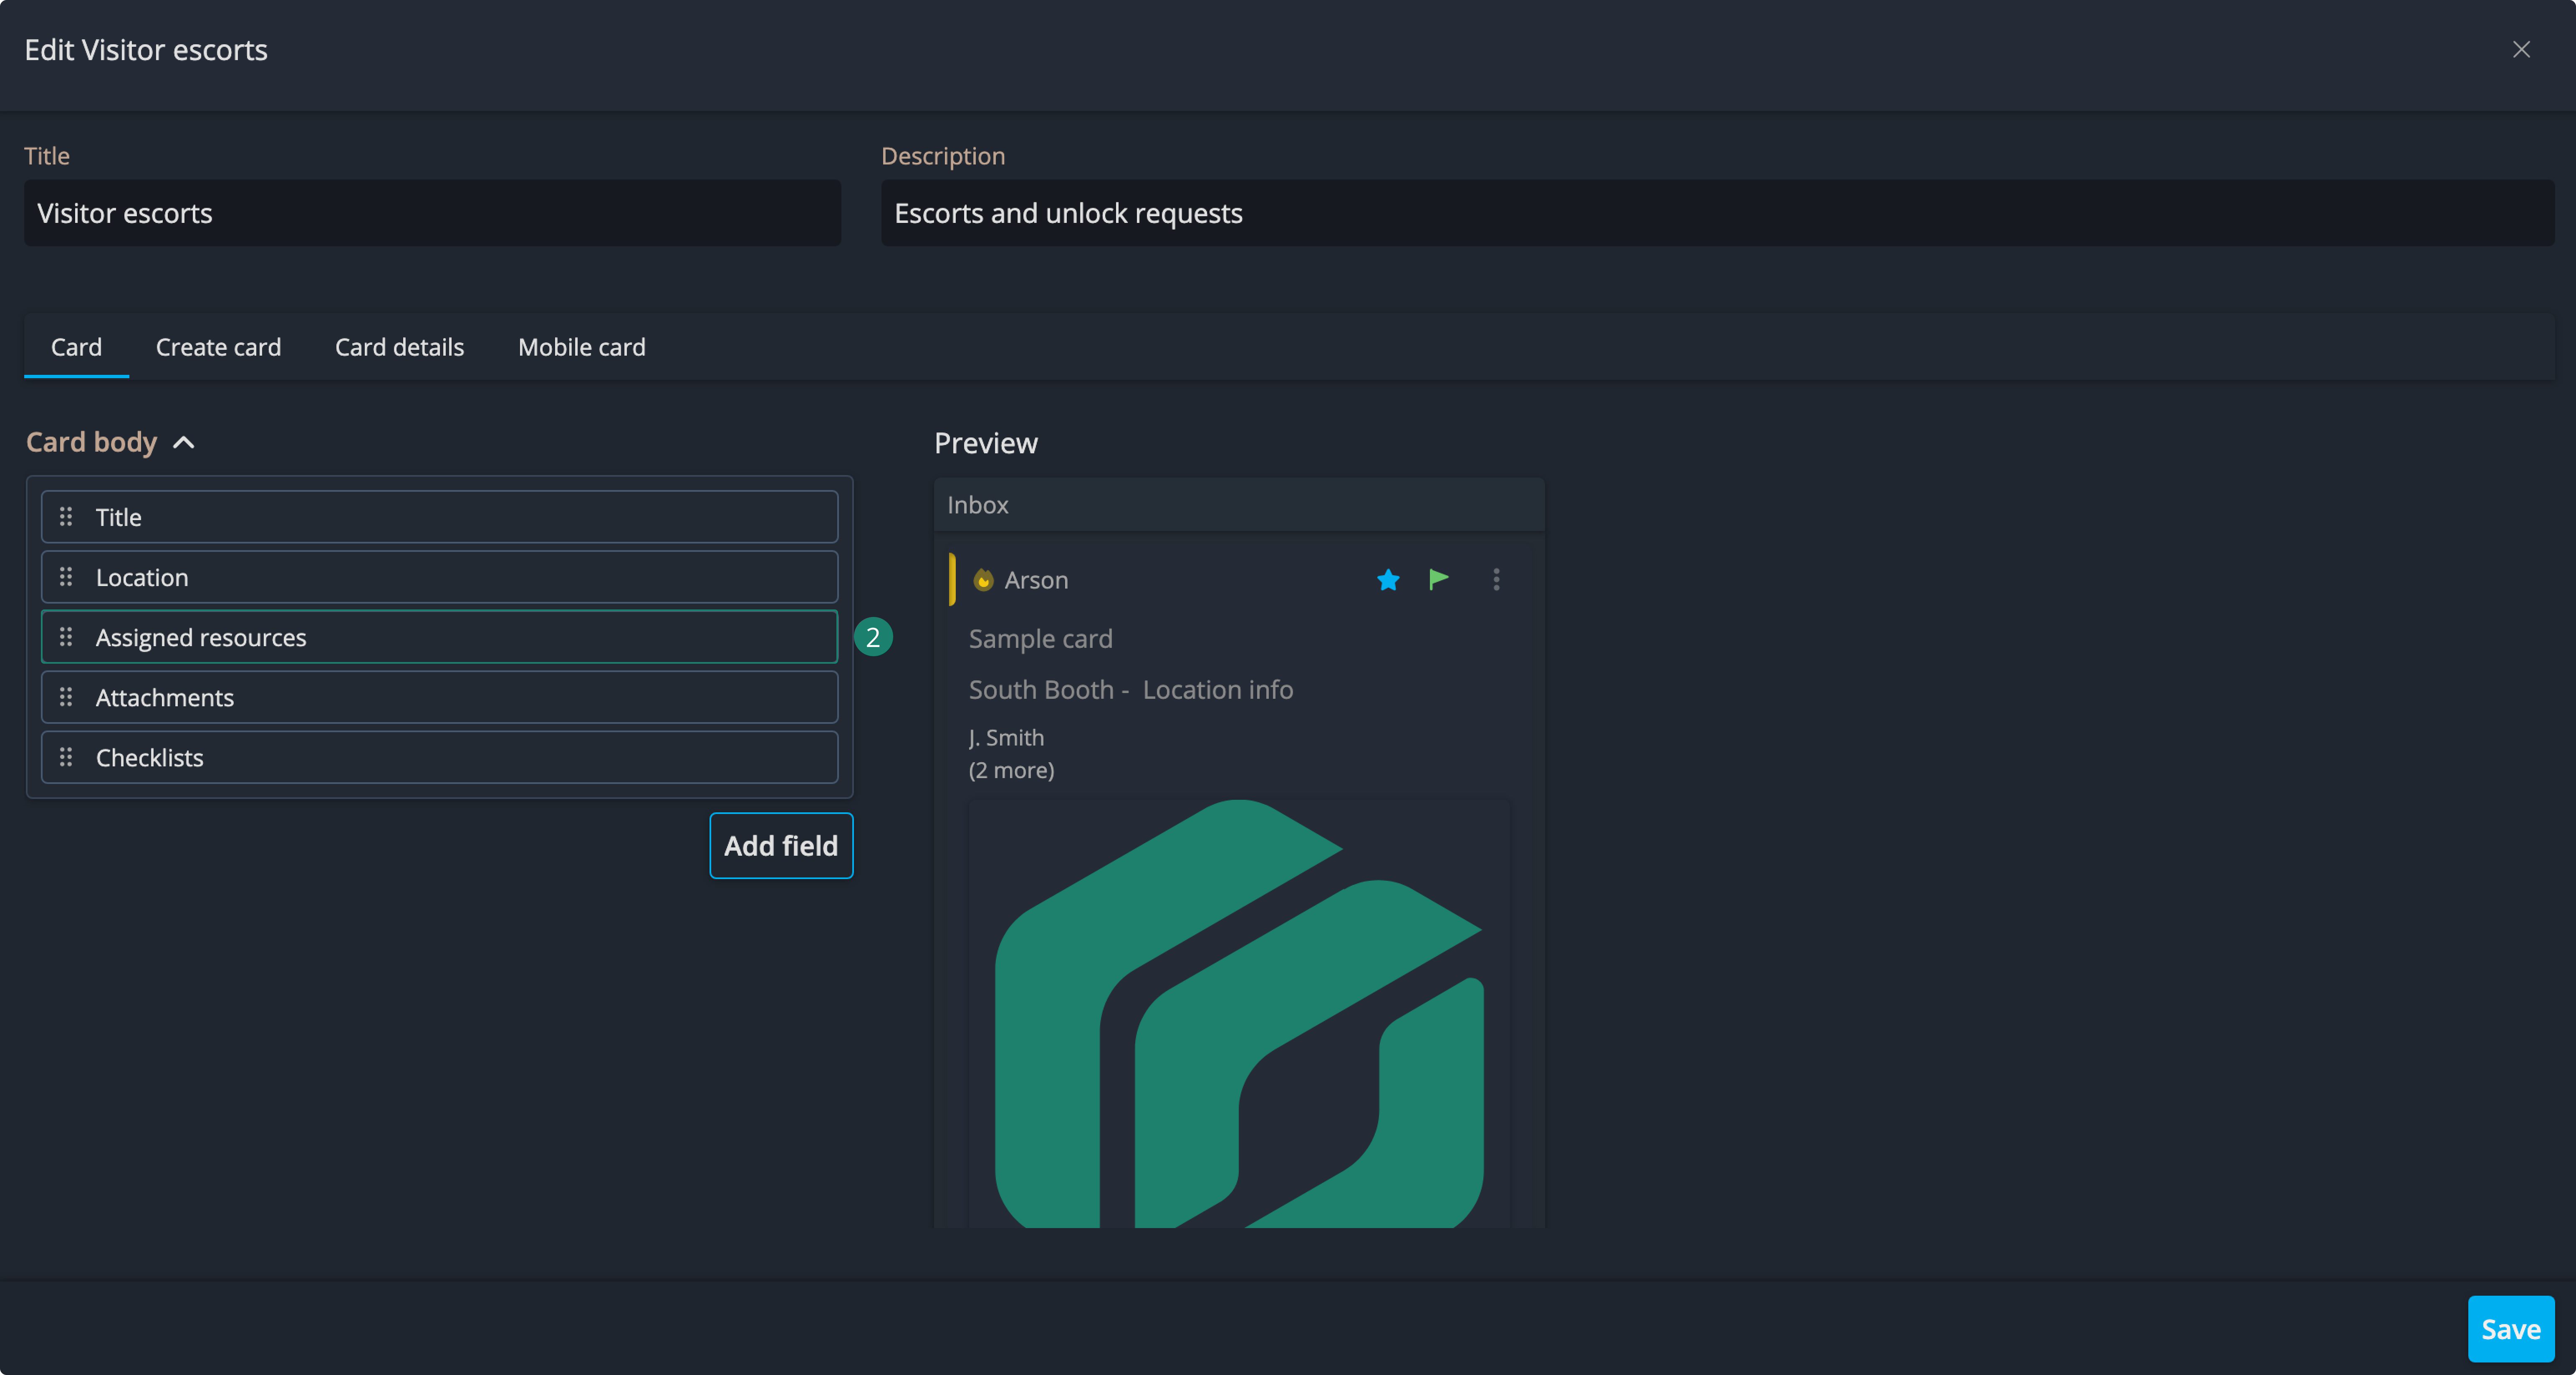Viewport: 2576px width, 1375px height.
Task: Click the Arson fire category icon
Action: 983,580
